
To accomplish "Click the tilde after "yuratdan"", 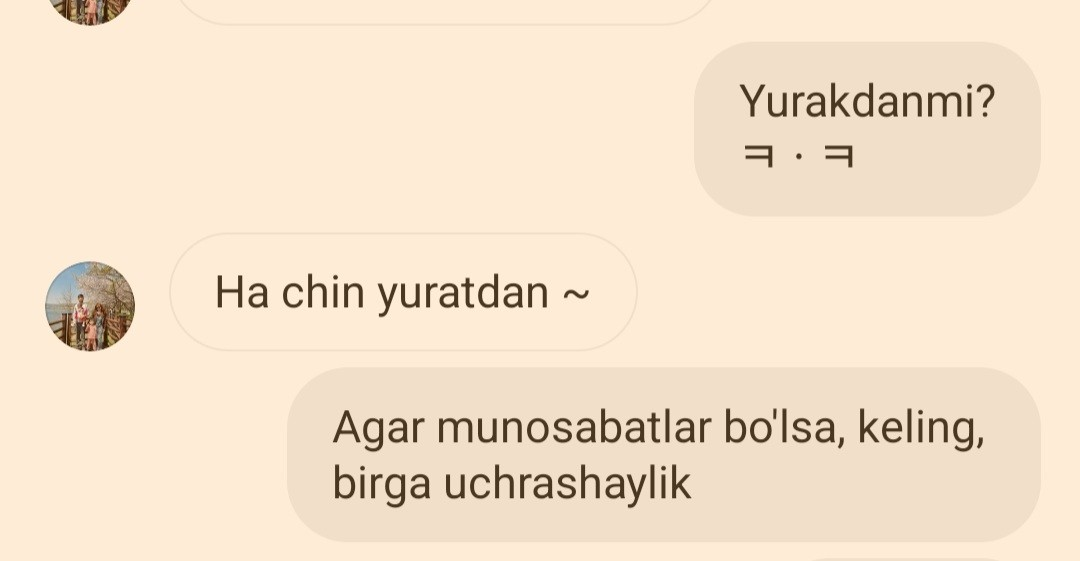I will click(576, 294).
